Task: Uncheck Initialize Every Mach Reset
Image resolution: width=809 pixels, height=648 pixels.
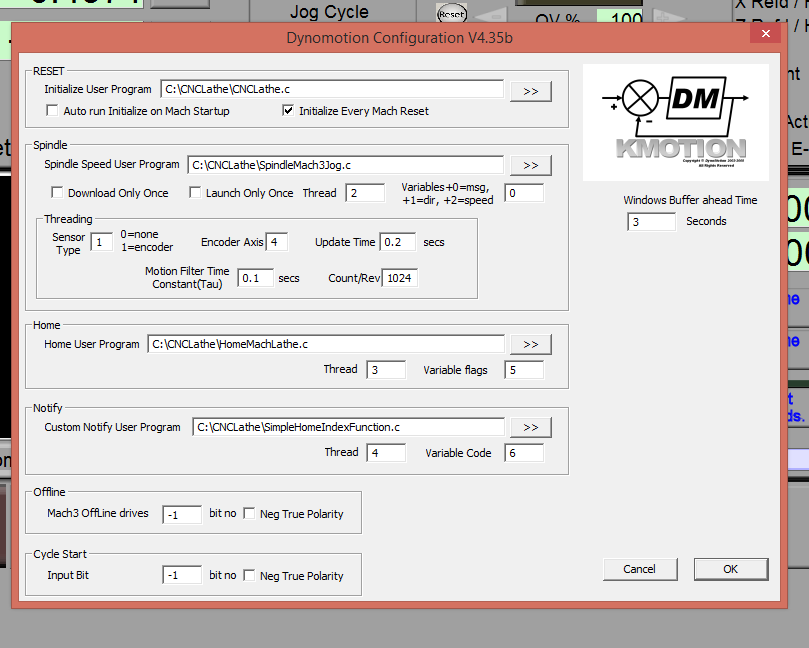Action: click(x=290, y=112)
